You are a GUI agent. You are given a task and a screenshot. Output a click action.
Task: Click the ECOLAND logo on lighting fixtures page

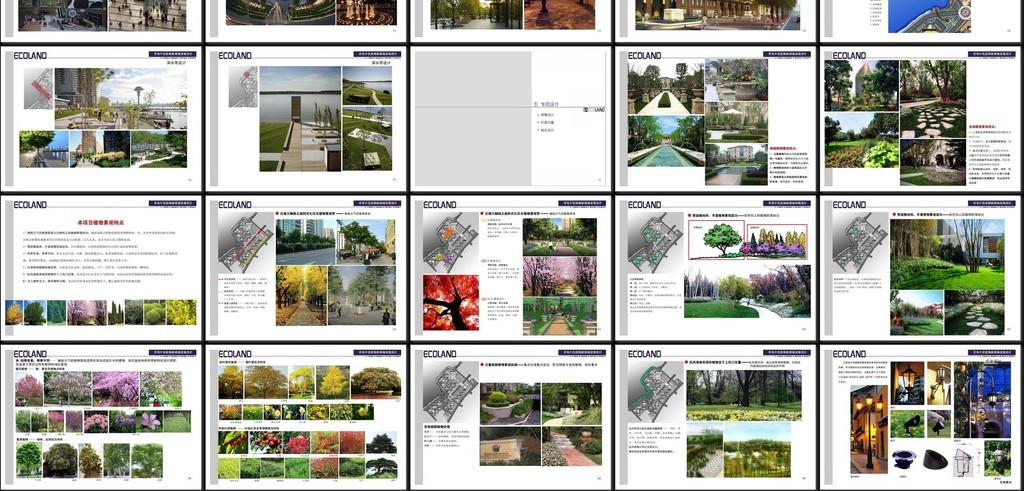pos(848,354)
